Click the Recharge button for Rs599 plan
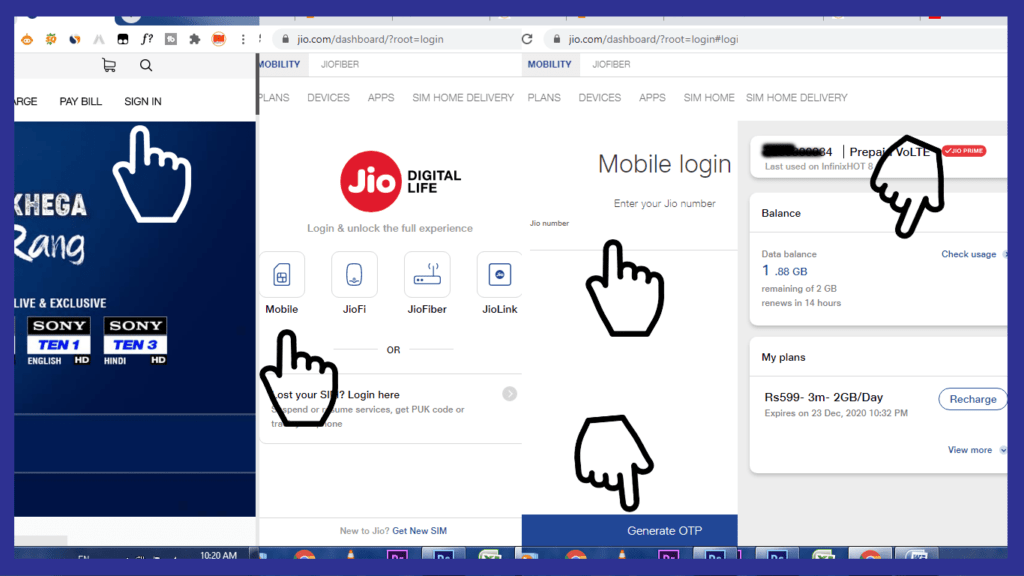Screen dimensions: 1024x576 [972, 399]
